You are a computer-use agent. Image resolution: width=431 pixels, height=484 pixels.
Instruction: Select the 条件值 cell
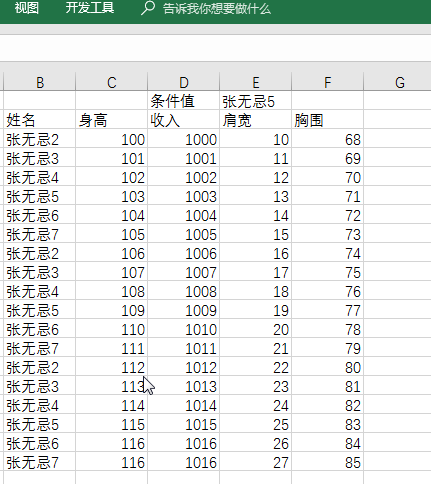pos(184,101)
